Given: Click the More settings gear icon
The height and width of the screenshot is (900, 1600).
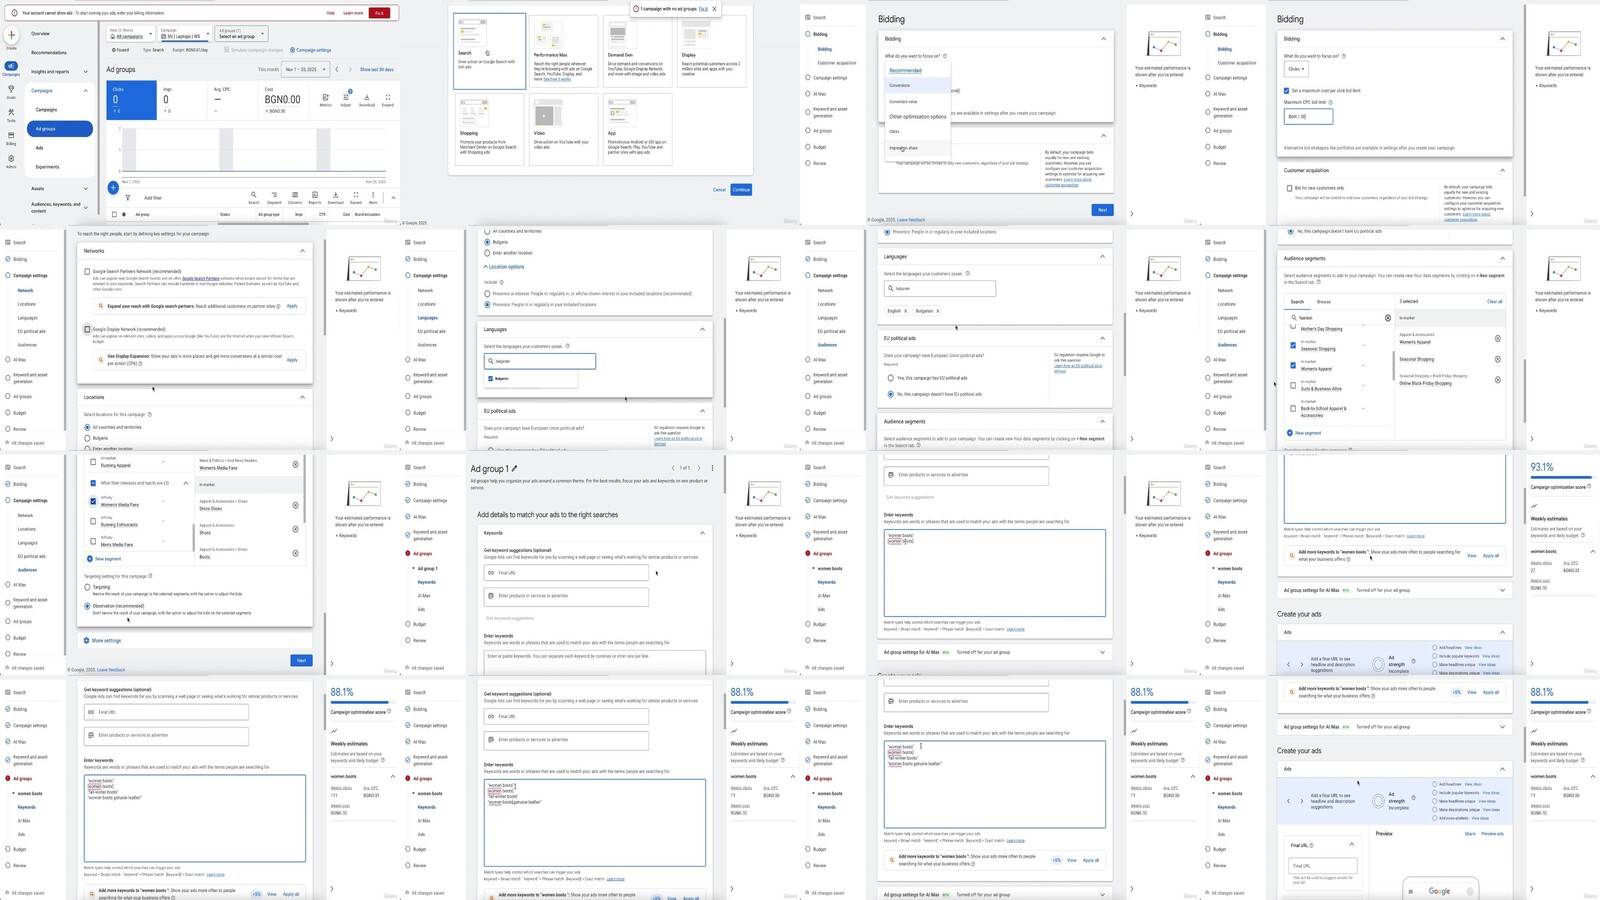Looking at the screenshot, I should pyautogui.click(x=87, y=640).
